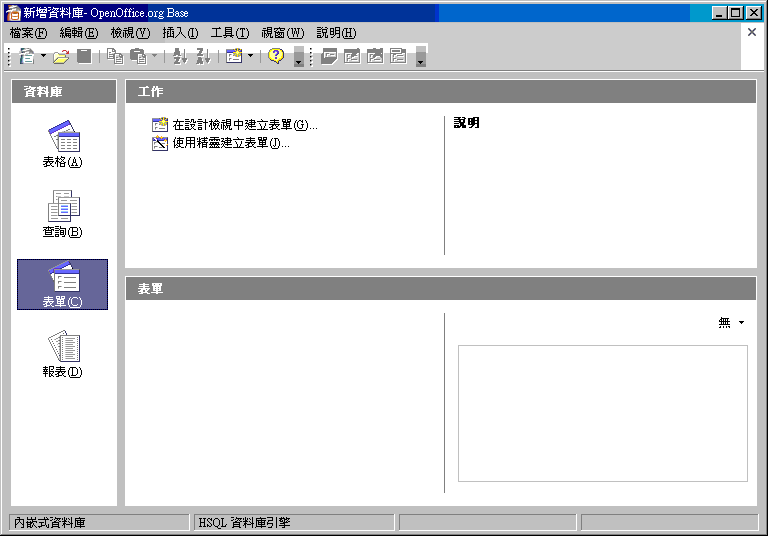Maximize the OpenOffice.org Base window

tap(736, 13)
